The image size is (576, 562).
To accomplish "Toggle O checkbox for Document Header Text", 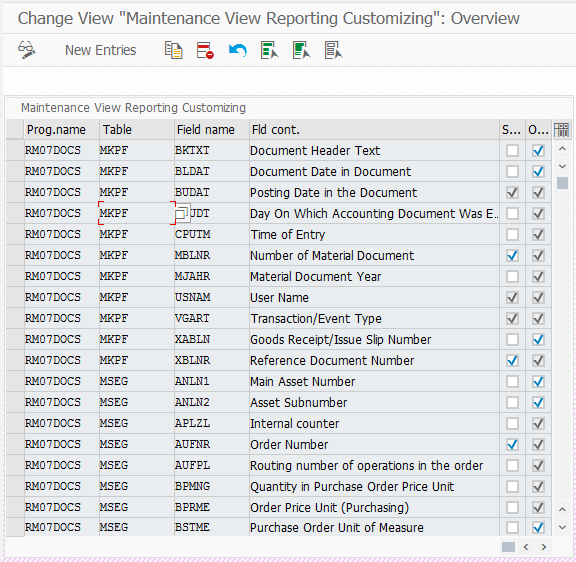I will point(538,150).
